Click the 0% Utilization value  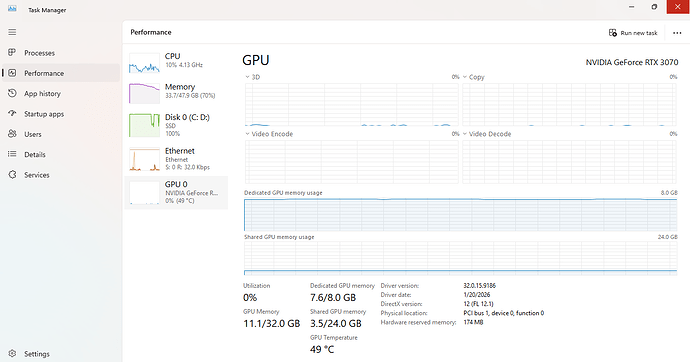[250, 298]
